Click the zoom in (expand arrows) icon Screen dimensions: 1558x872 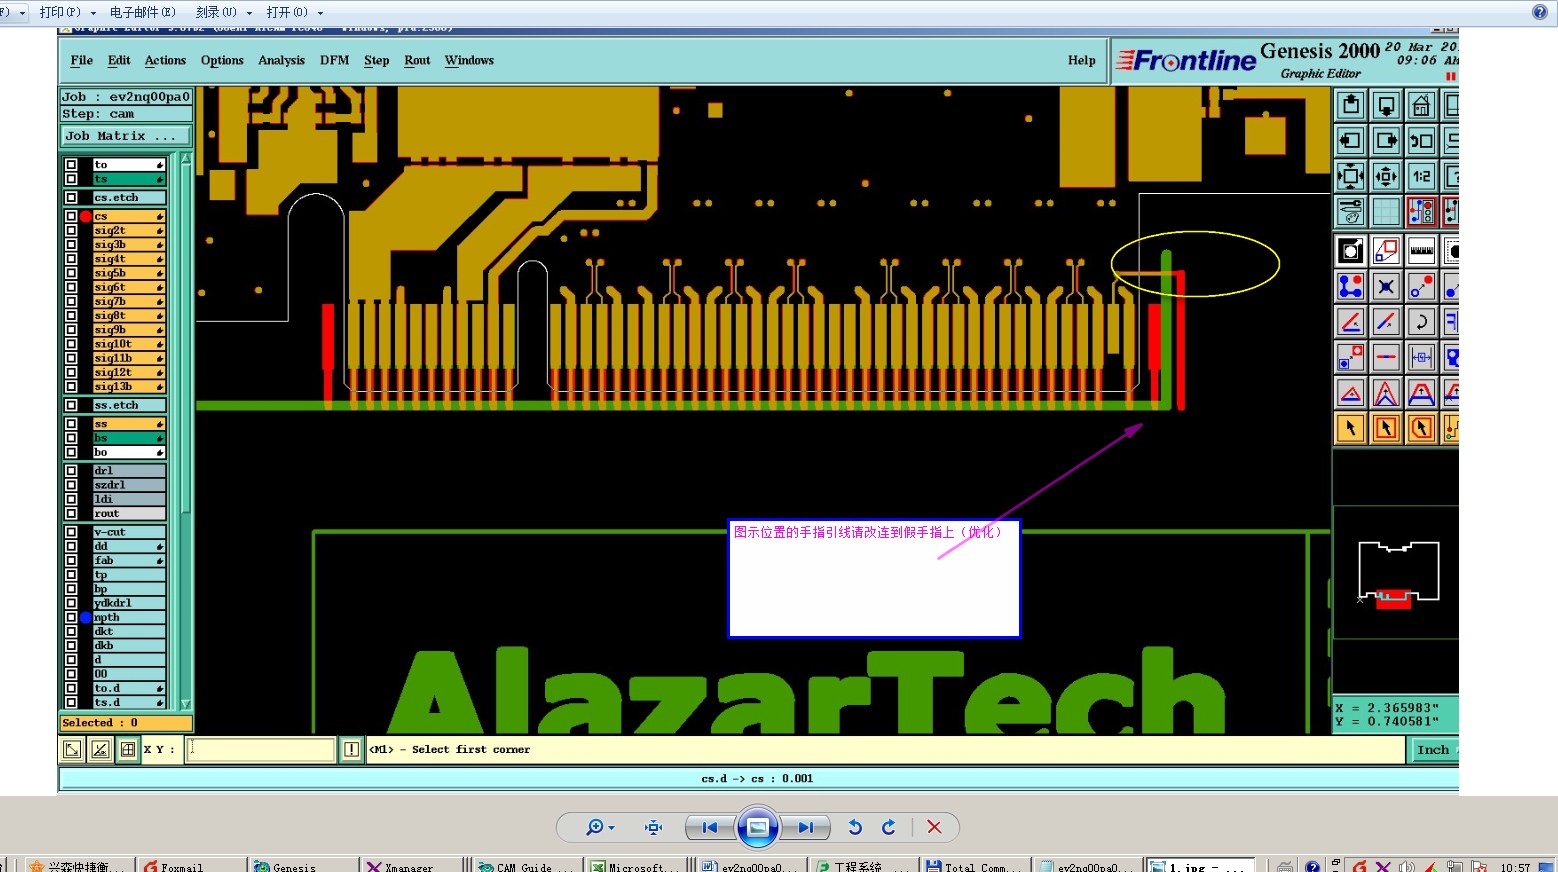[x=1351, y=177]
